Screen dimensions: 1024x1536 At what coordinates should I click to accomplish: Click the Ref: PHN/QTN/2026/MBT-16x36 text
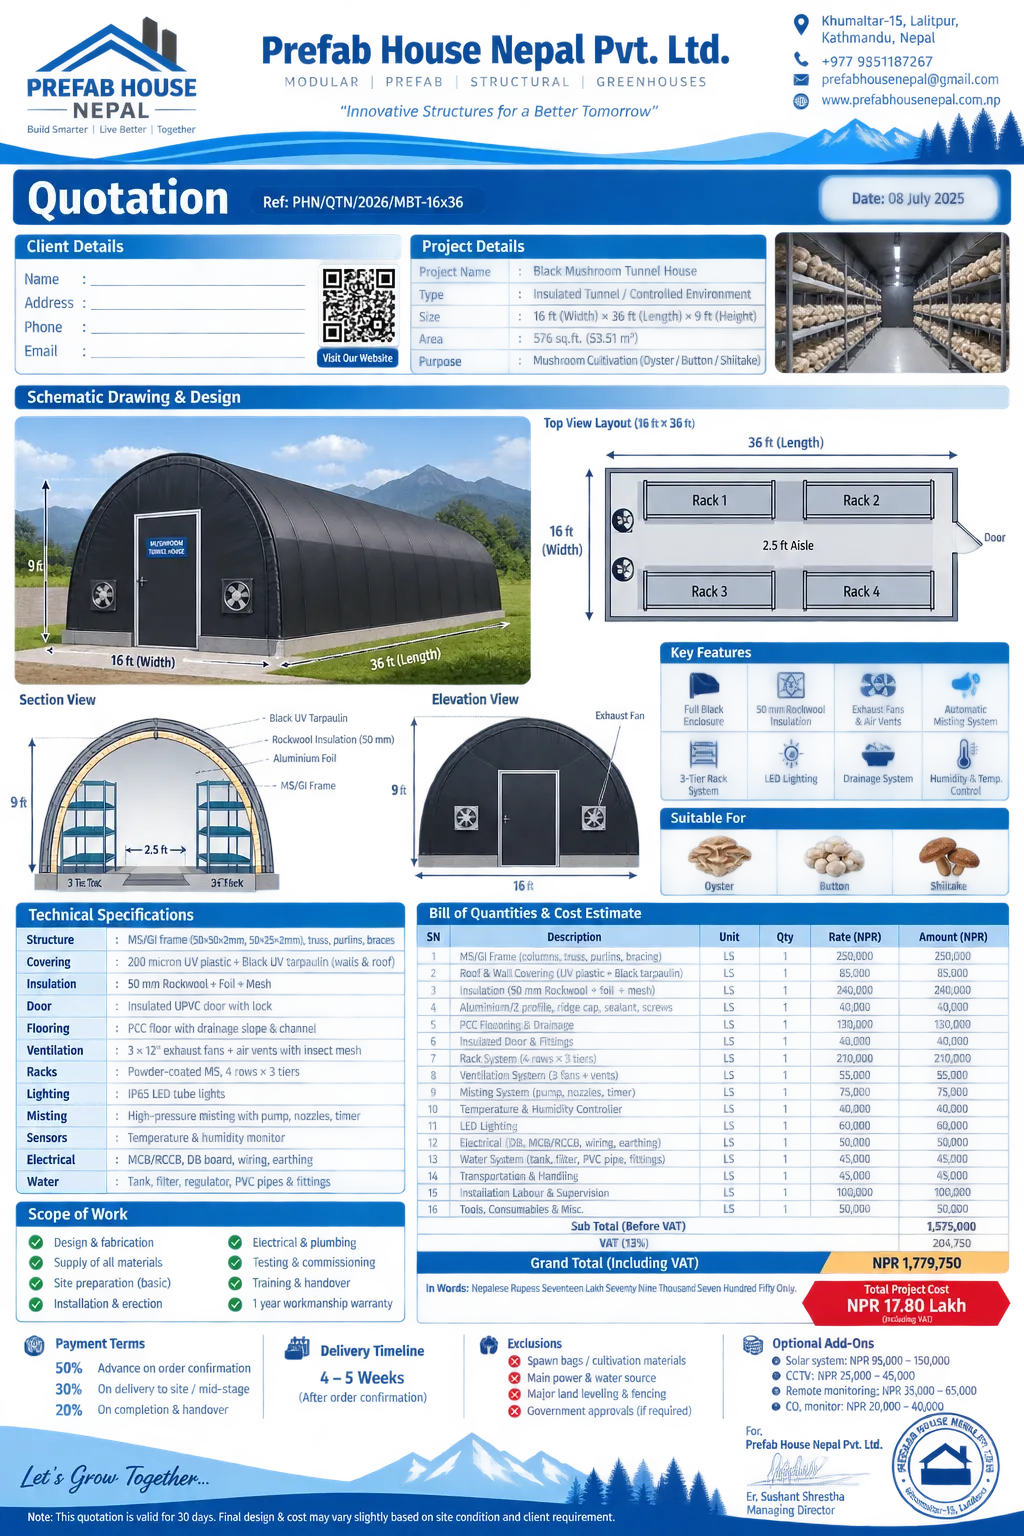(363, 202)
